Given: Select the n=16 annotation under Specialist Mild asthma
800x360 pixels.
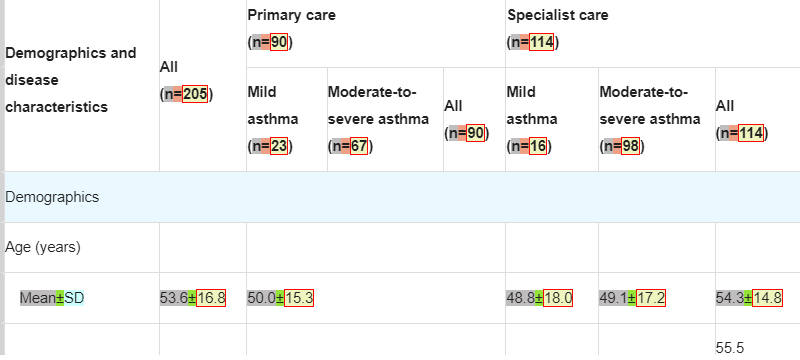Looking at the screenshot, I should pos(538,146).
